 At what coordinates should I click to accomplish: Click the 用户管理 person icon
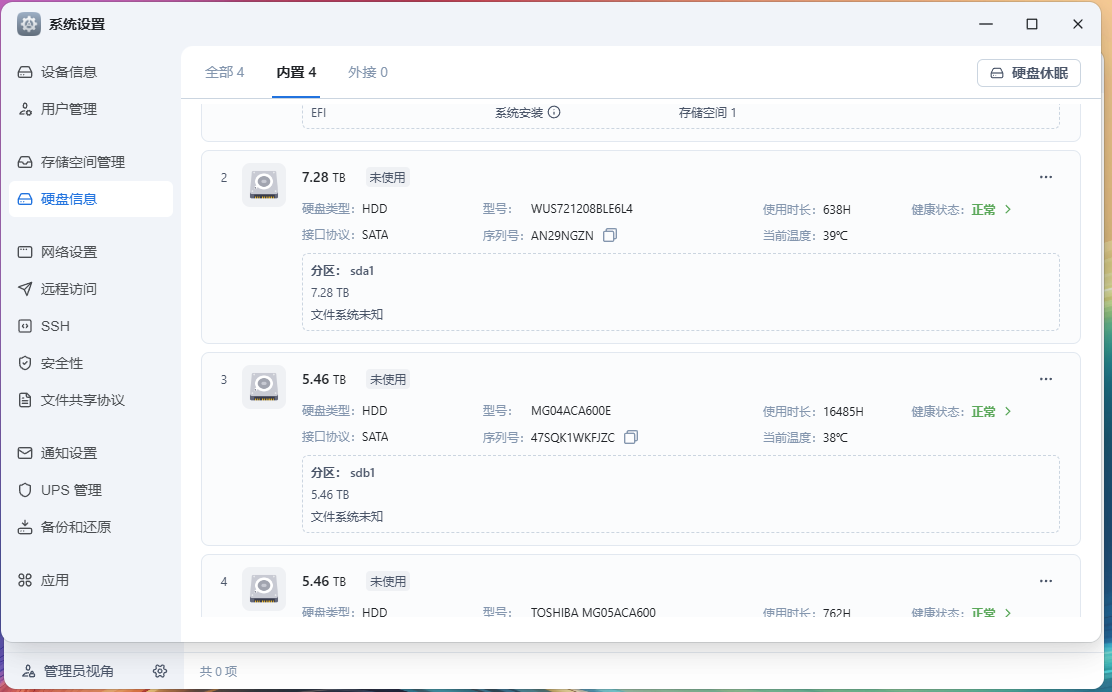[x=25, y=109]
